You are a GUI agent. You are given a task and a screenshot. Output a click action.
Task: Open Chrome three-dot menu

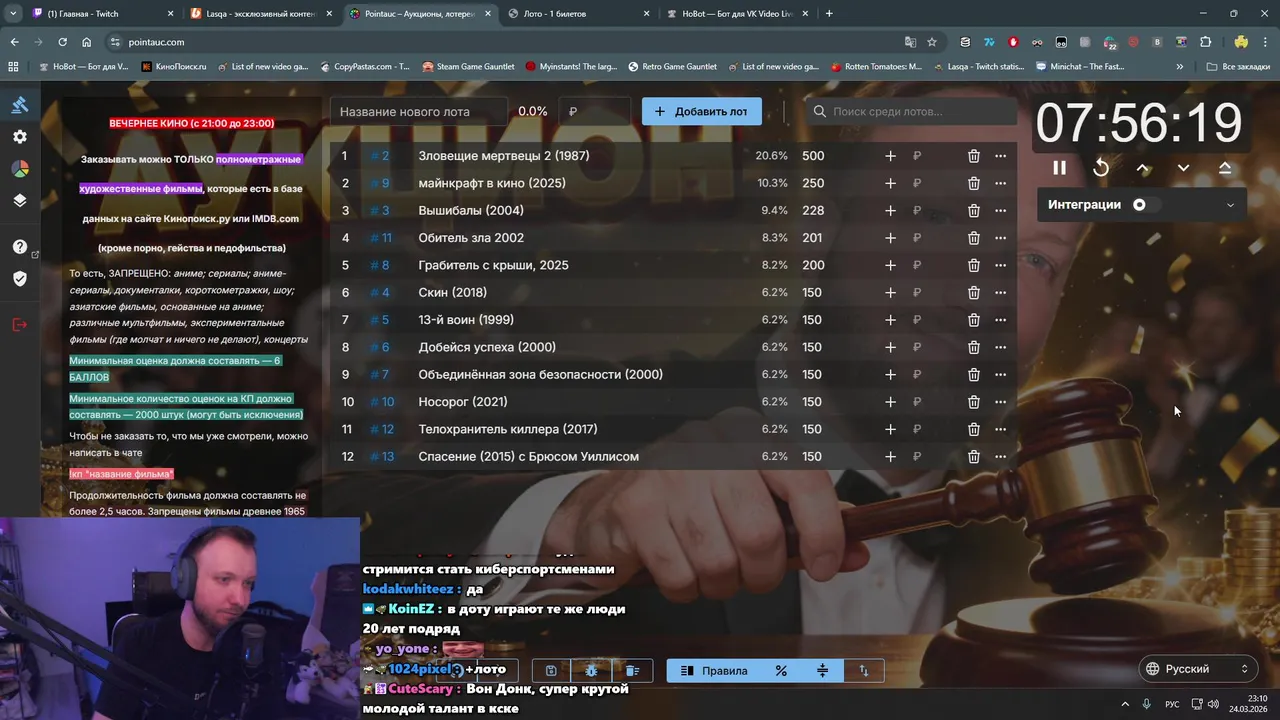(x=1266, y=42)
